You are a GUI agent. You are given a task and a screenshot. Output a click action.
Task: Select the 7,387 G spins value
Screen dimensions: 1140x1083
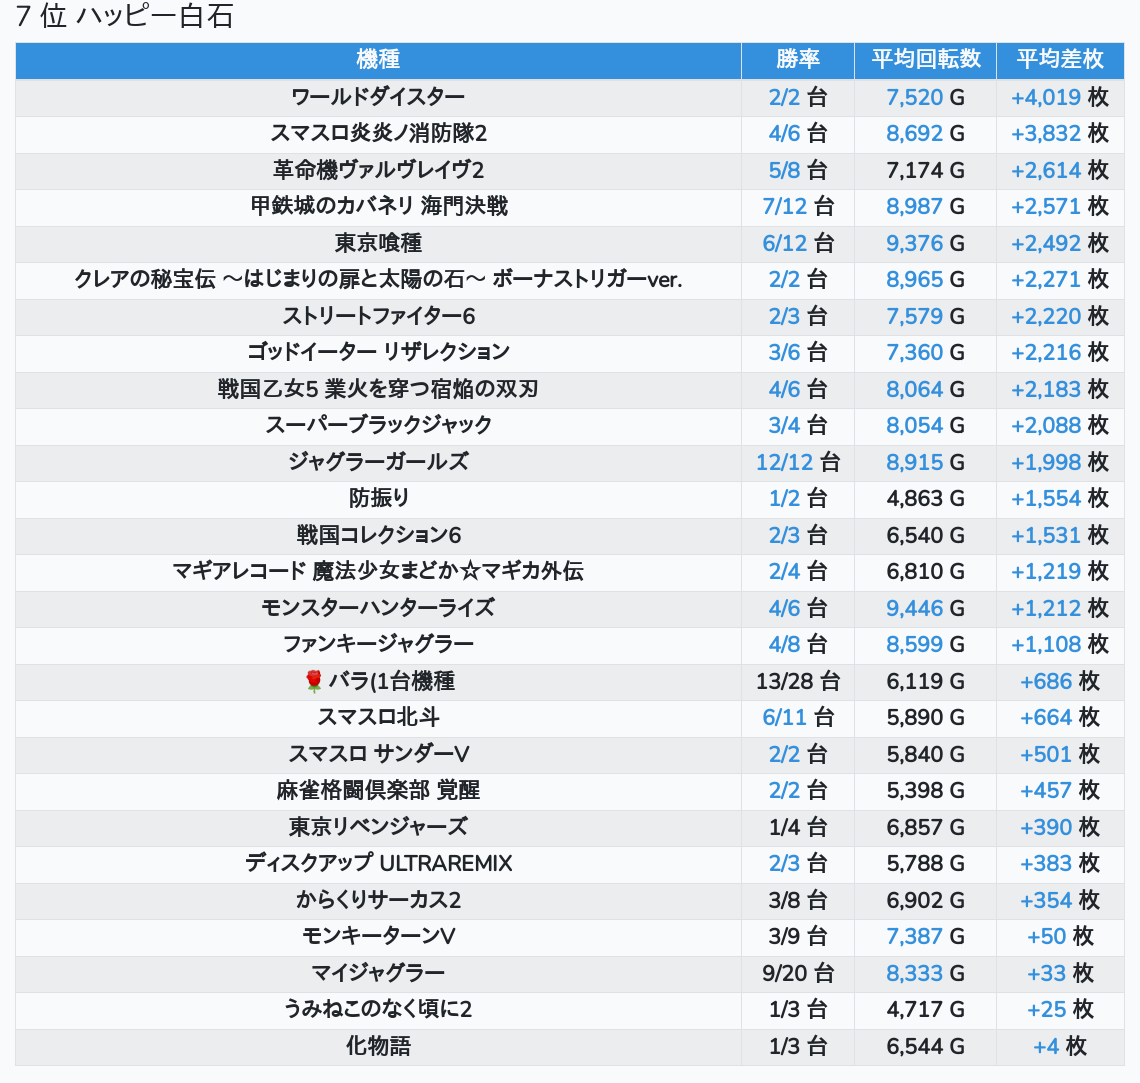pos(926,936)
